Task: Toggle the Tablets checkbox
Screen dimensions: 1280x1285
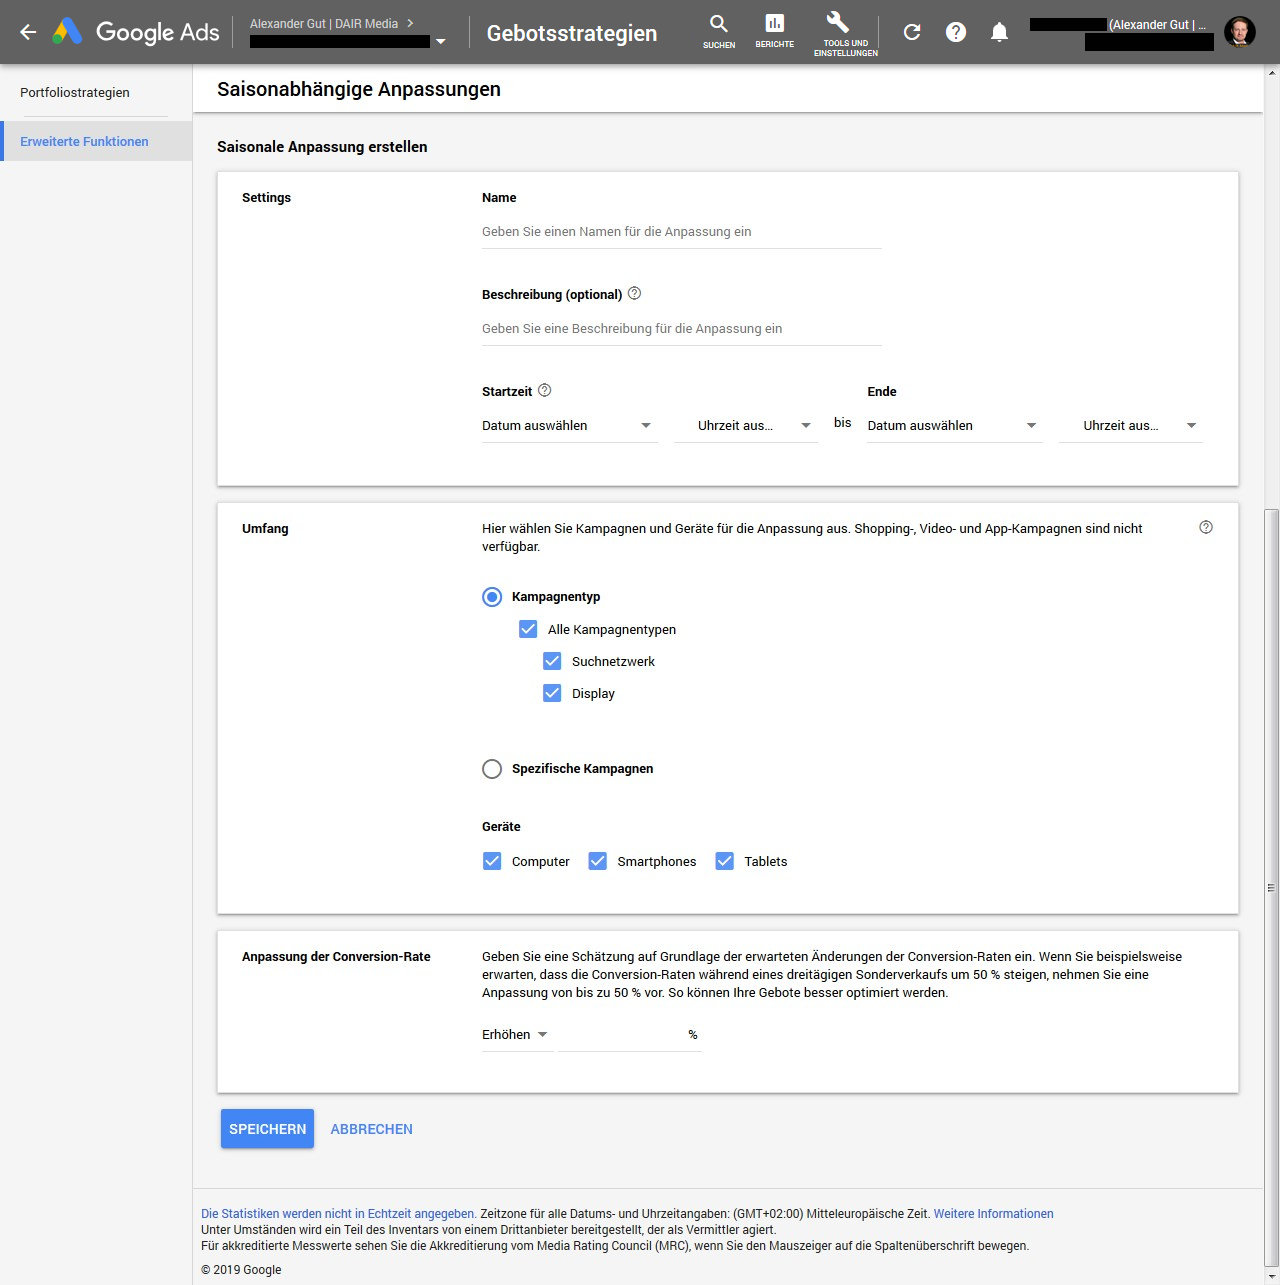Action: click(725, 861)
